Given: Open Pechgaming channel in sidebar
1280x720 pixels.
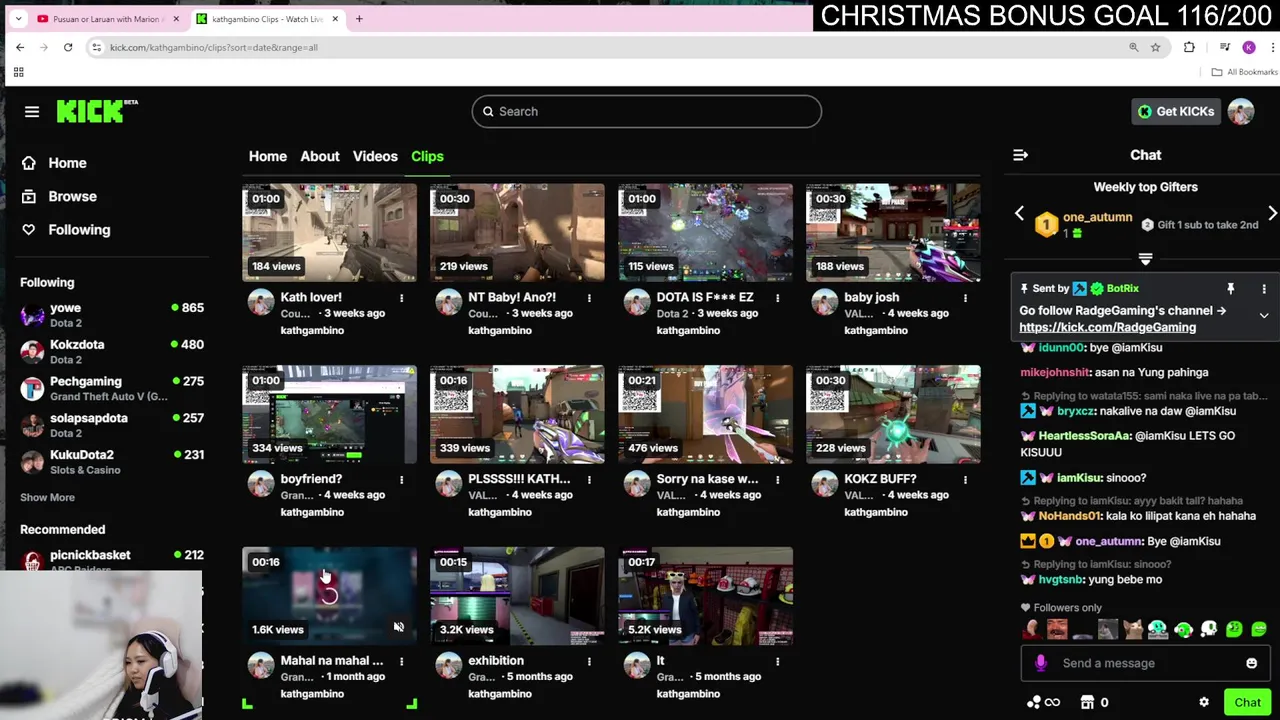Looking at the screenshot, I should [112, 388].
